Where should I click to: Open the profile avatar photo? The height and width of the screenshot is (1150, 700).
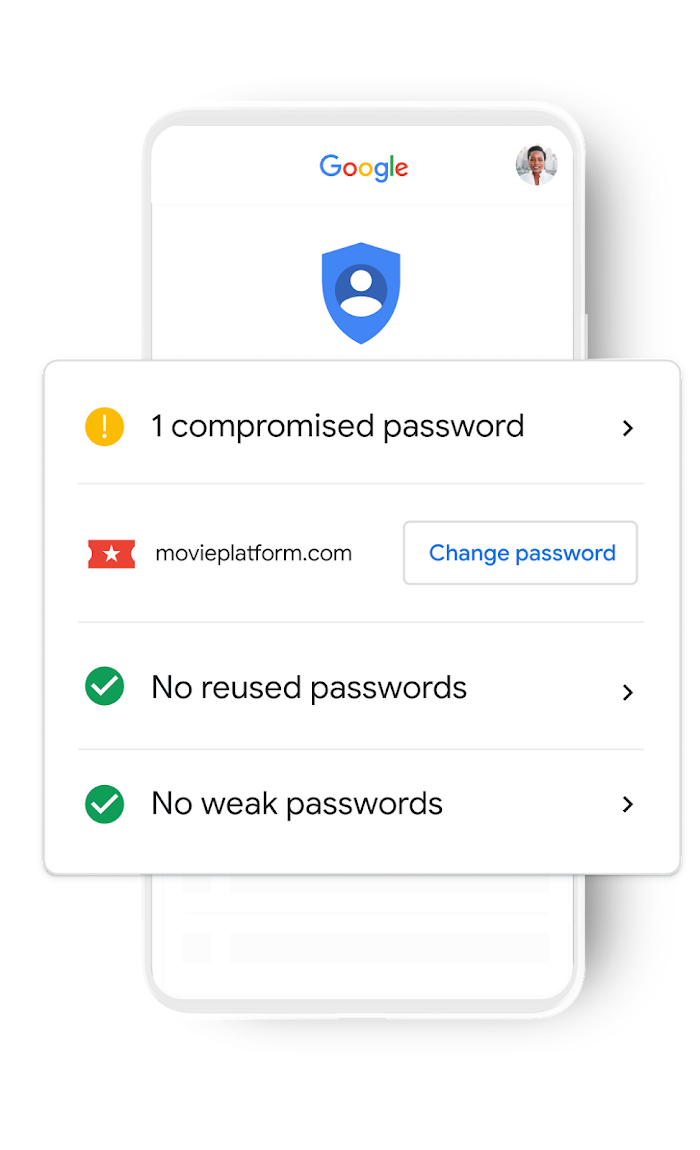(536, 165)
